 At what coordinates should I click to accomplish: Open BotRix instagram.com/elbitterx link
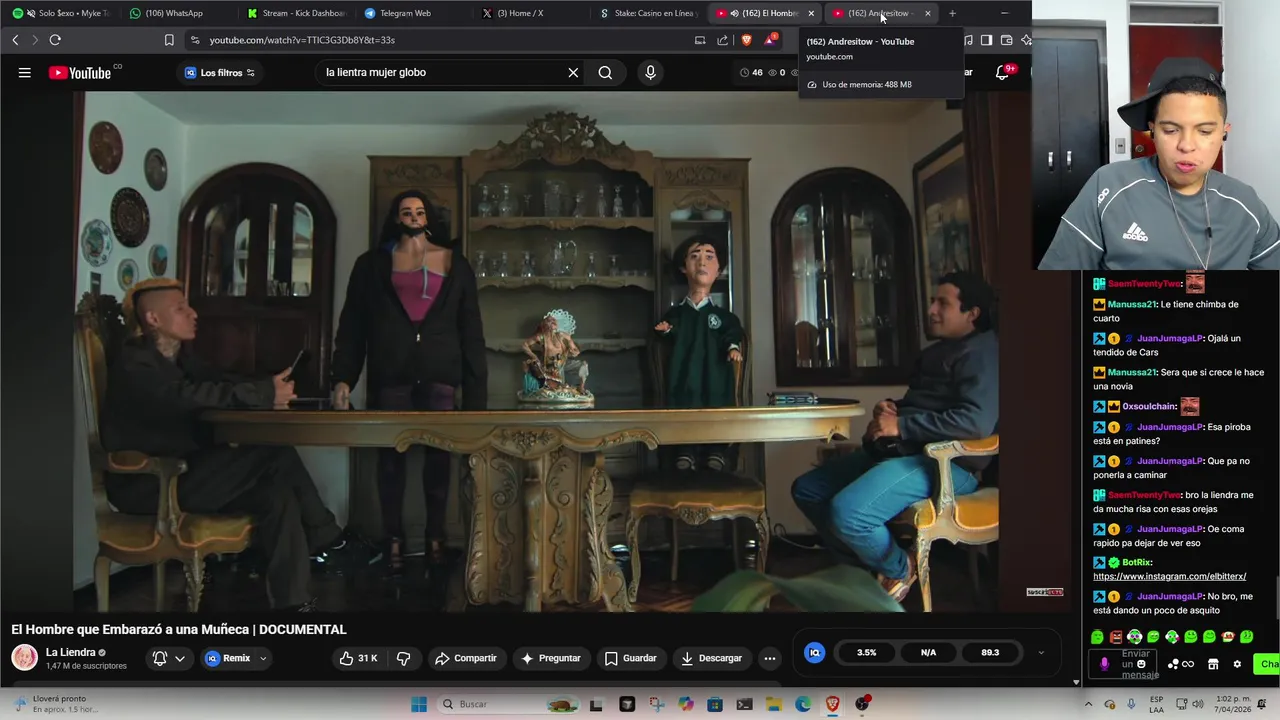(1169, 577)
